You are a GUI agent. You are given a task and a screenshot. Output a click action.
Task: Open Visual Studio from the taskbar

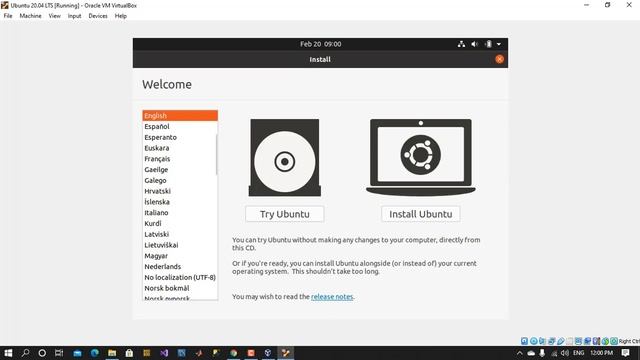[x=164, y=353]
